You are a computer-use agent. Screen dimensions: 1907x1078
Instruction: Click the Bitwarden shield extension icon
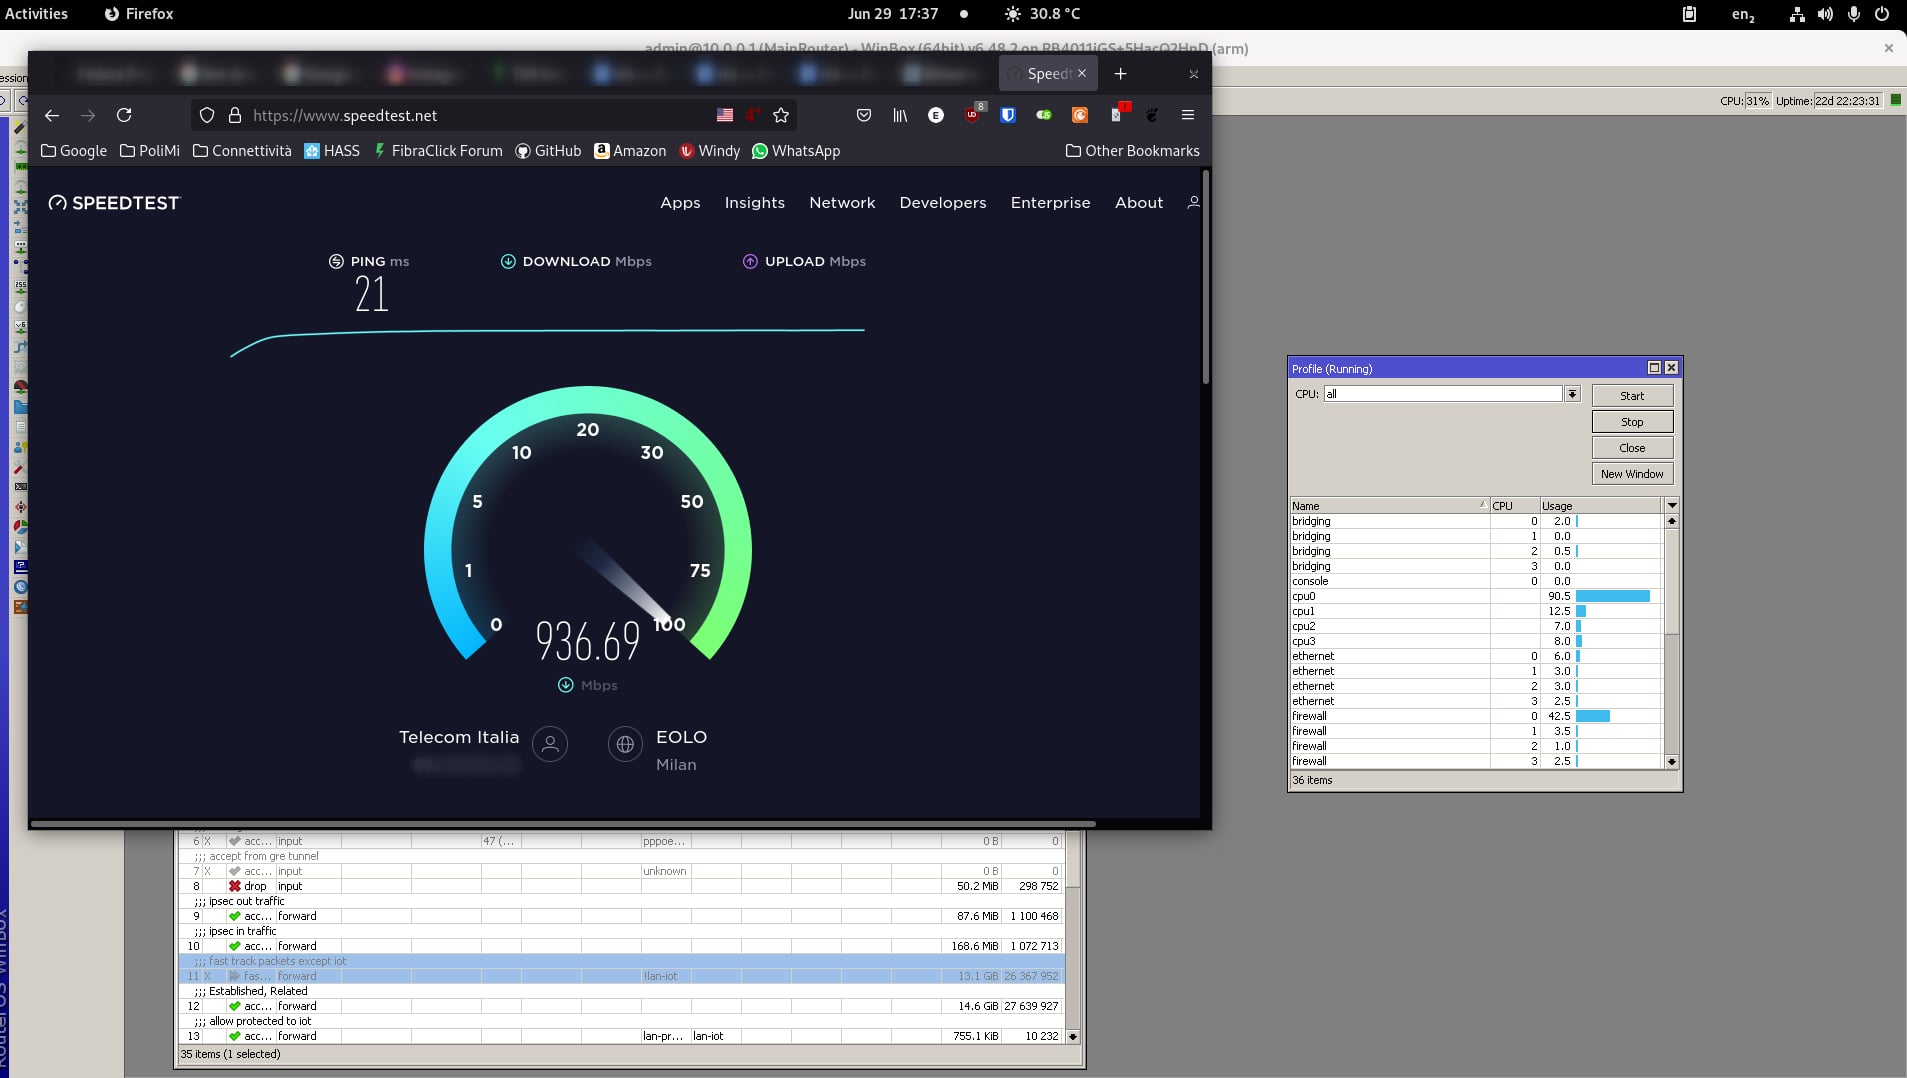1008,115
